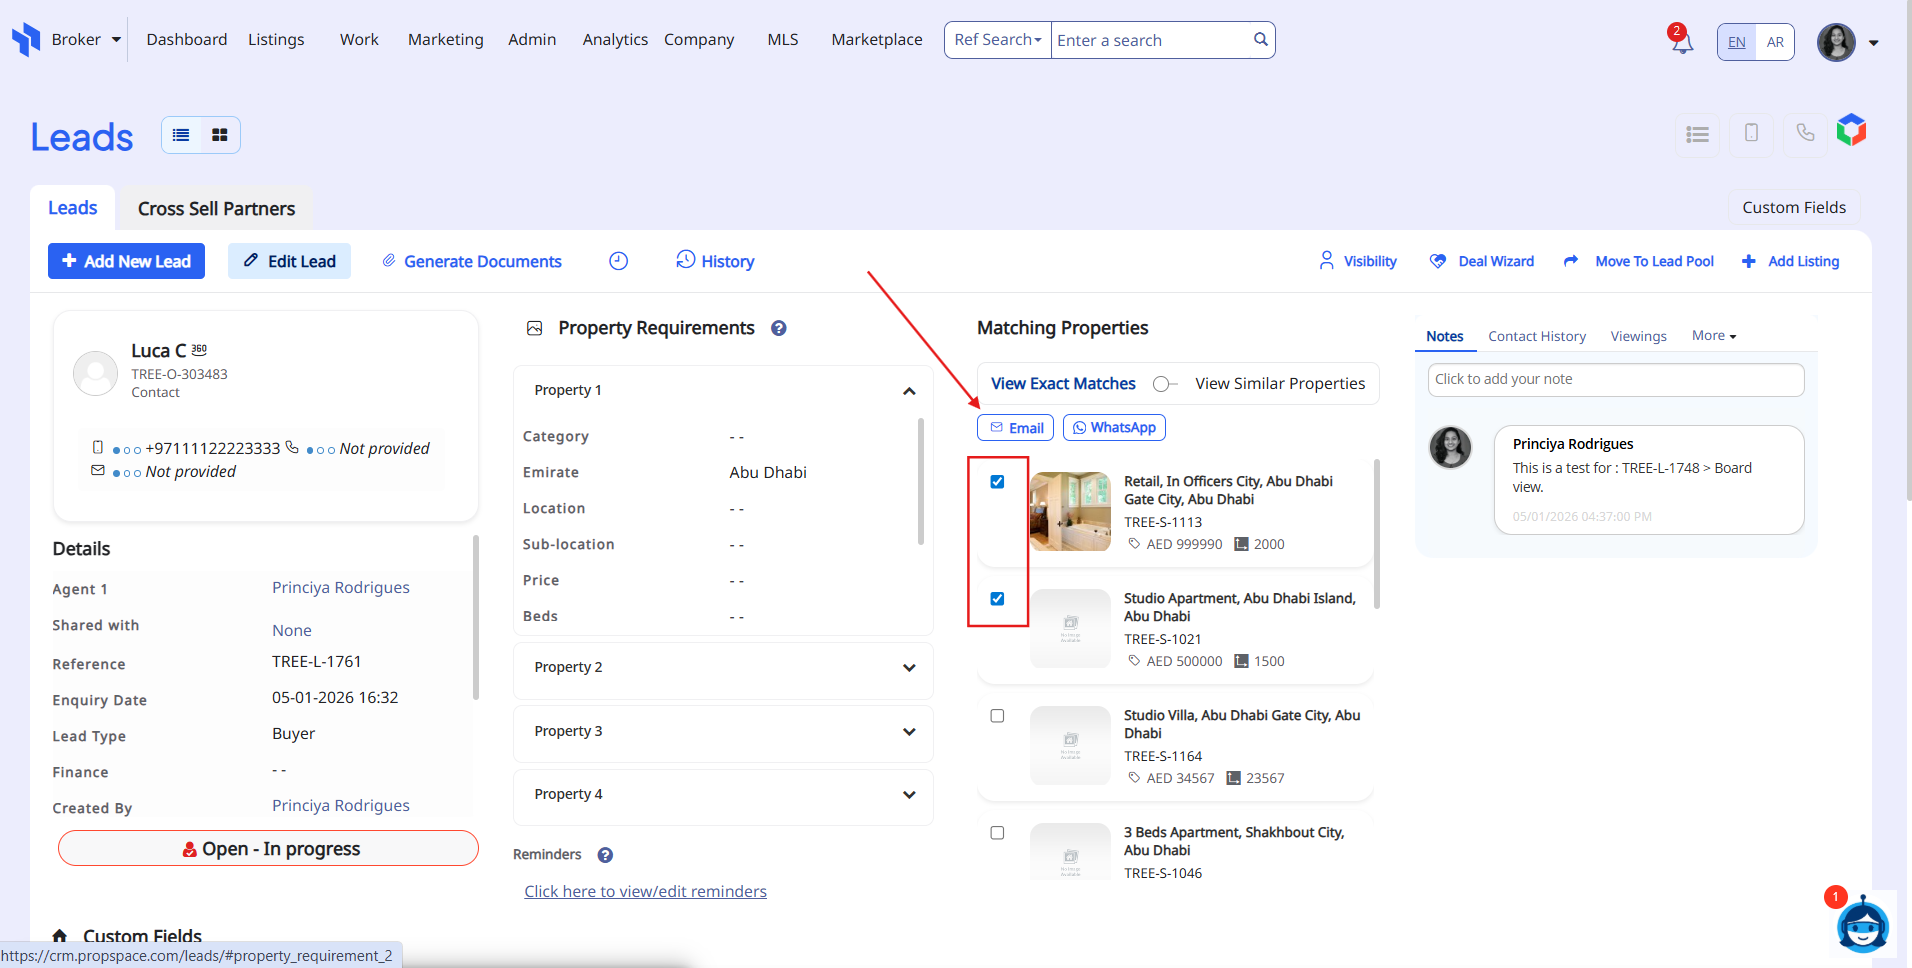Viewport: 1912px width, 968px height.
Task: Open the notifications bell icon
Action: coord(1682,42)
